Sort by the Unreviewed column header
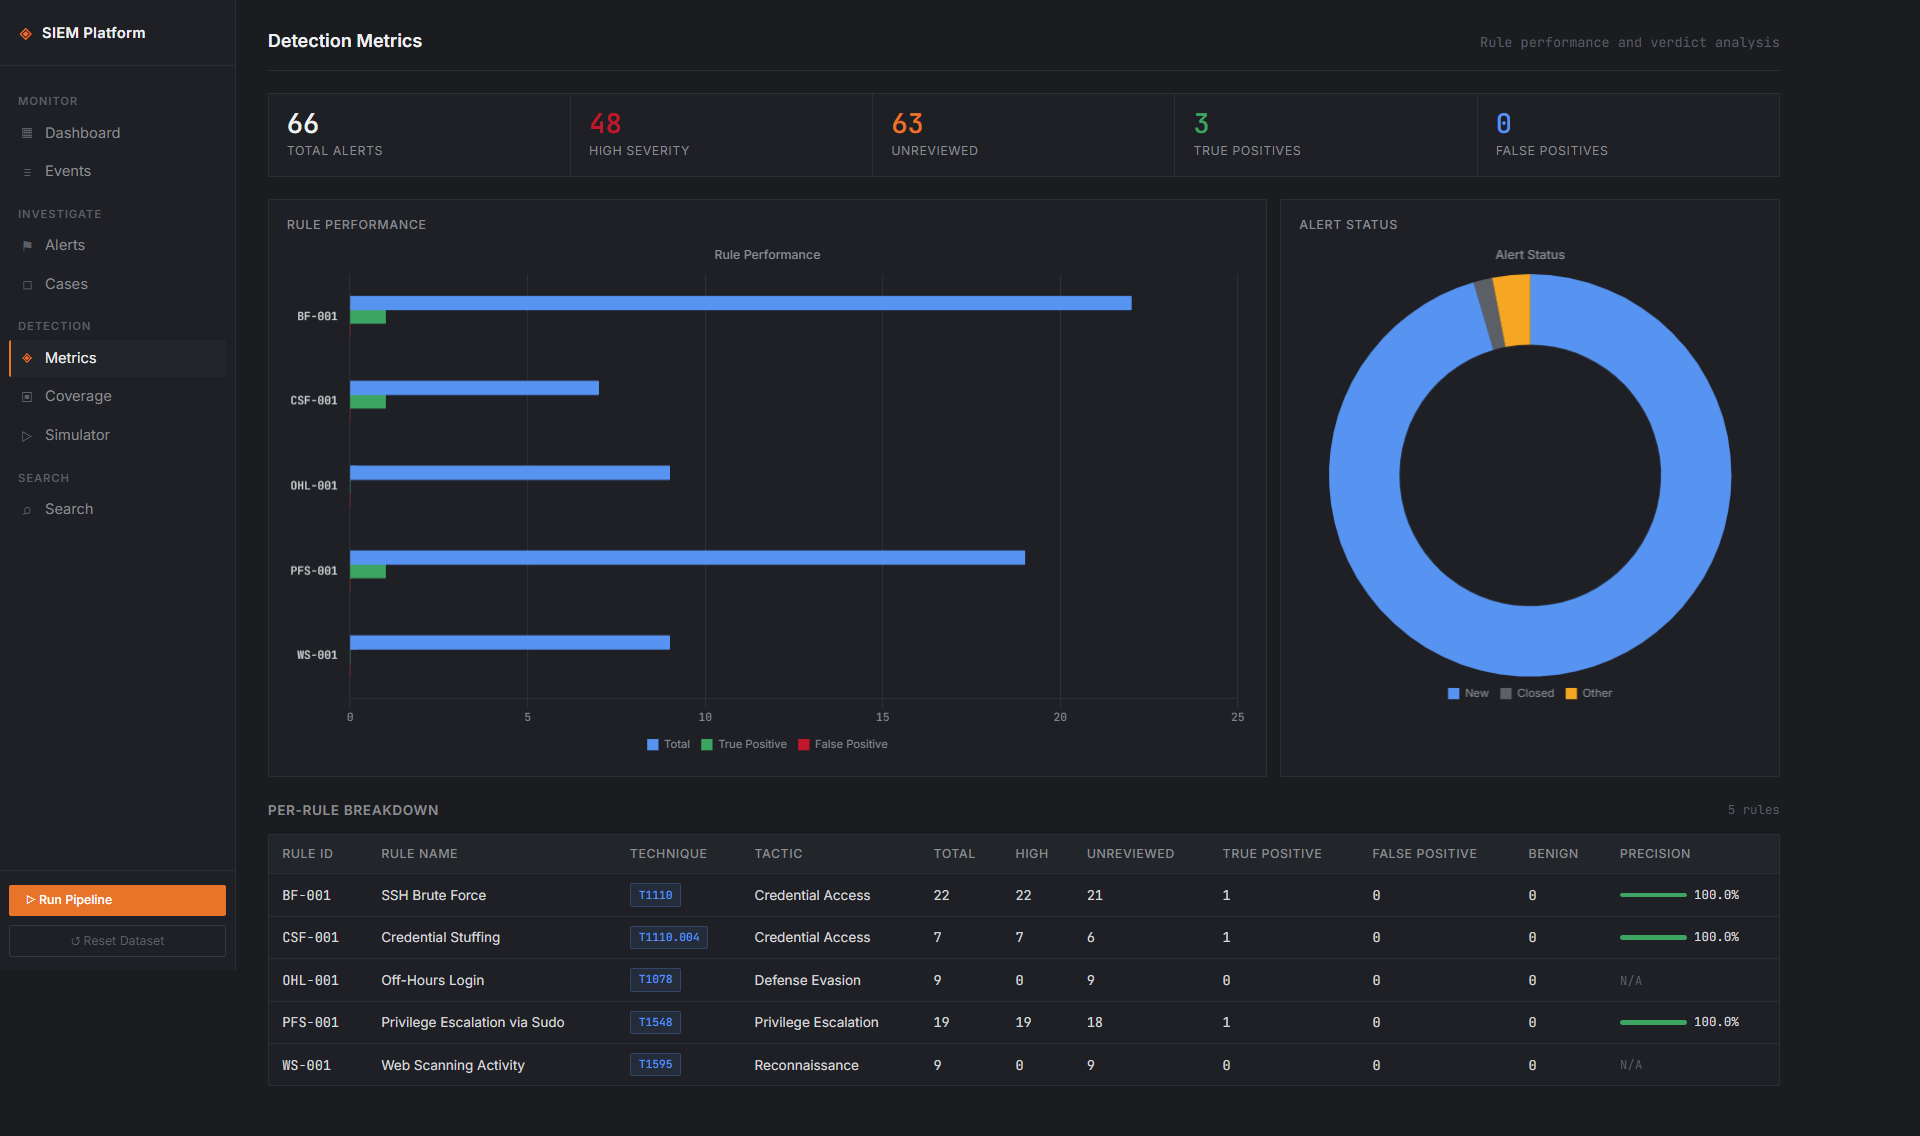Viewport: 1920px width, 1136px height. [1130, 854]
